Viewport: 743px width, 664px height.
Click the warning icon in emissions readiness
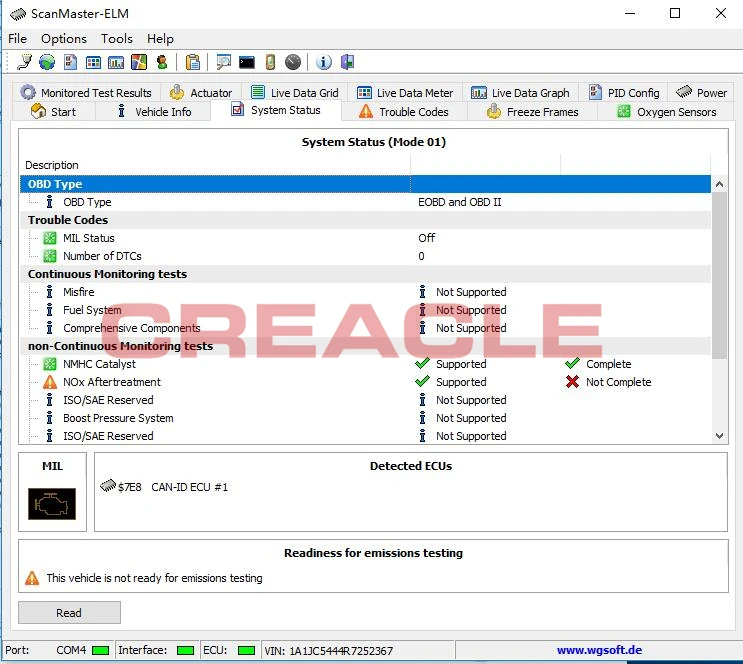tap(32, 578)
